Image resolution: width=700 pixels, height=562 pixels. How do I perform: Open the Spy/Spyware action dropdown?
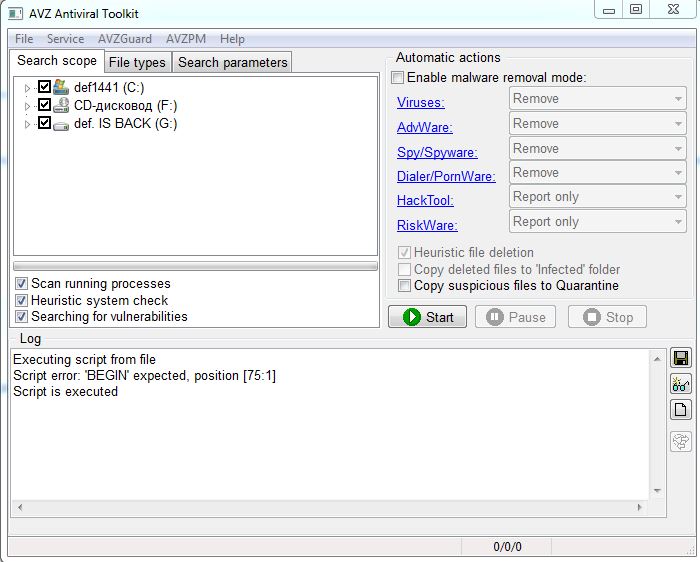click(597, 148)
